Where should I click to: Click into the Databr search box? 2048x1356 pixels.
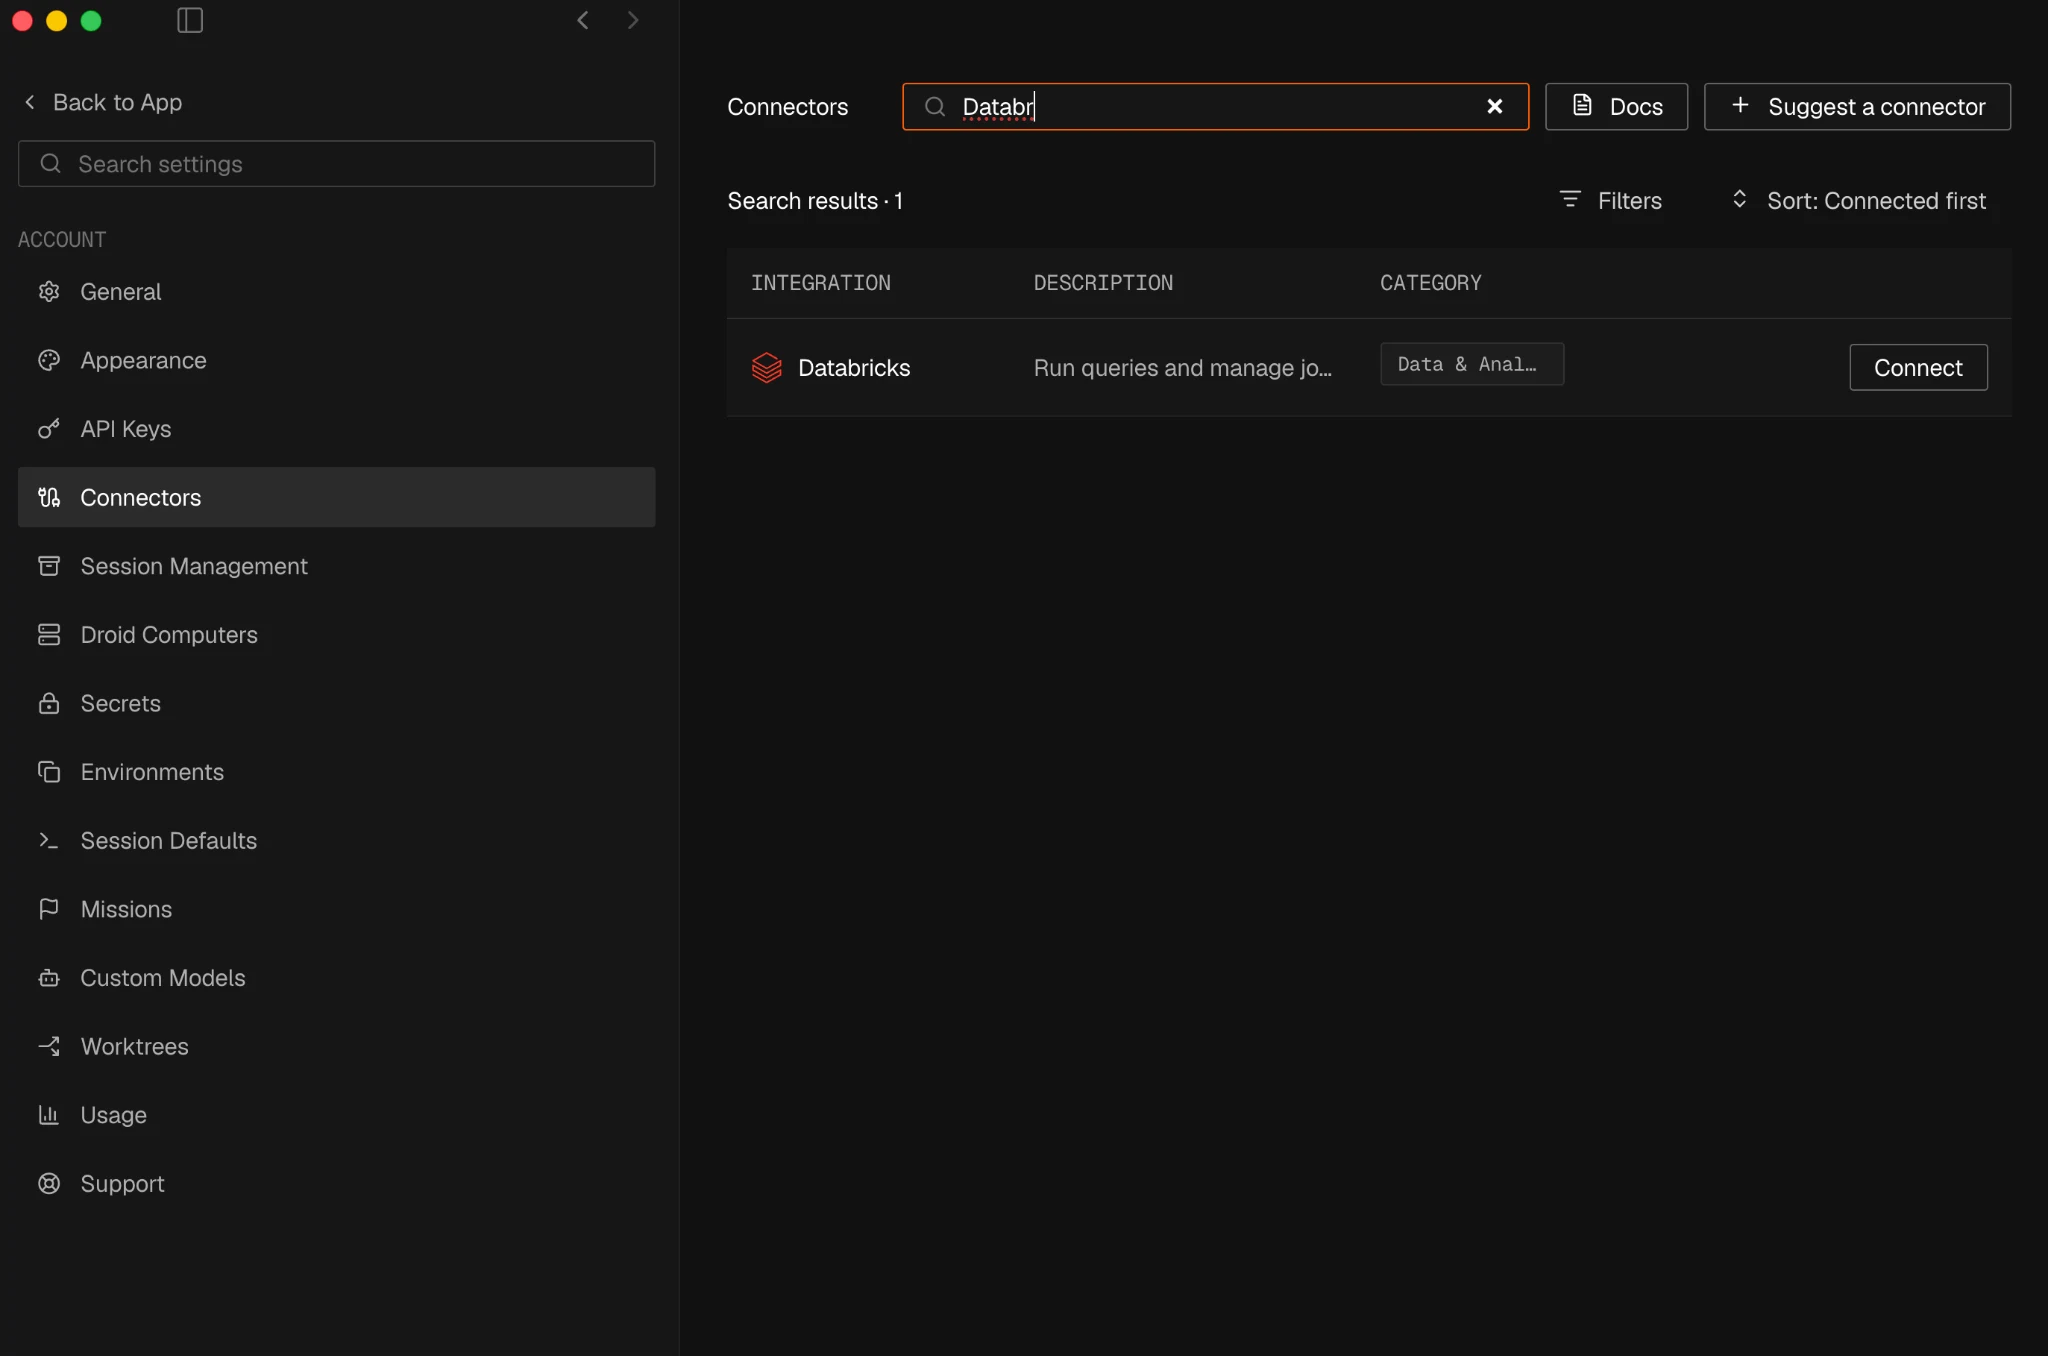point(1215,106)
